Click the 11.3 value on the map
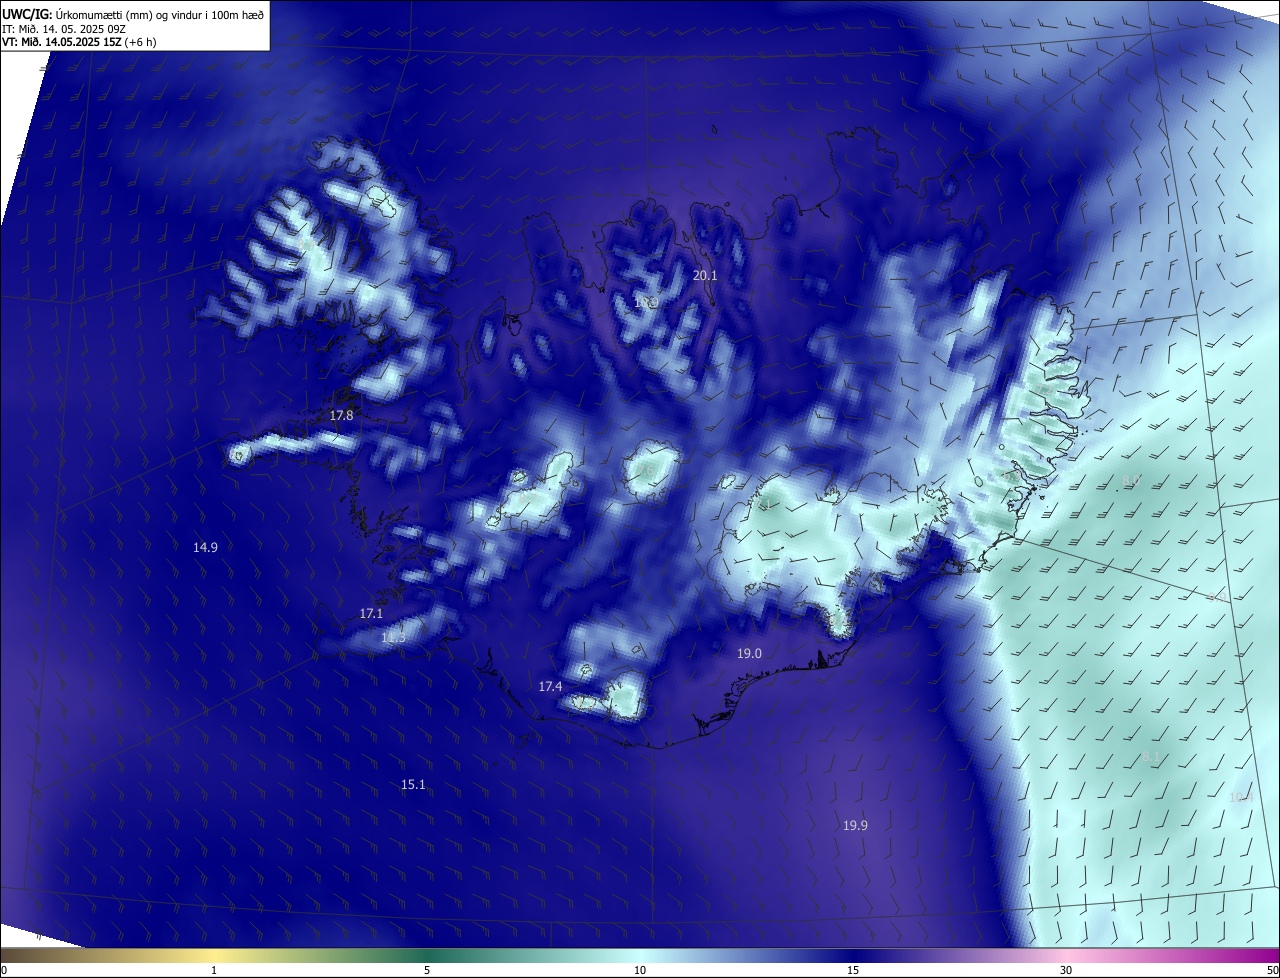1280x978 pixels. (x=393, y=638)
